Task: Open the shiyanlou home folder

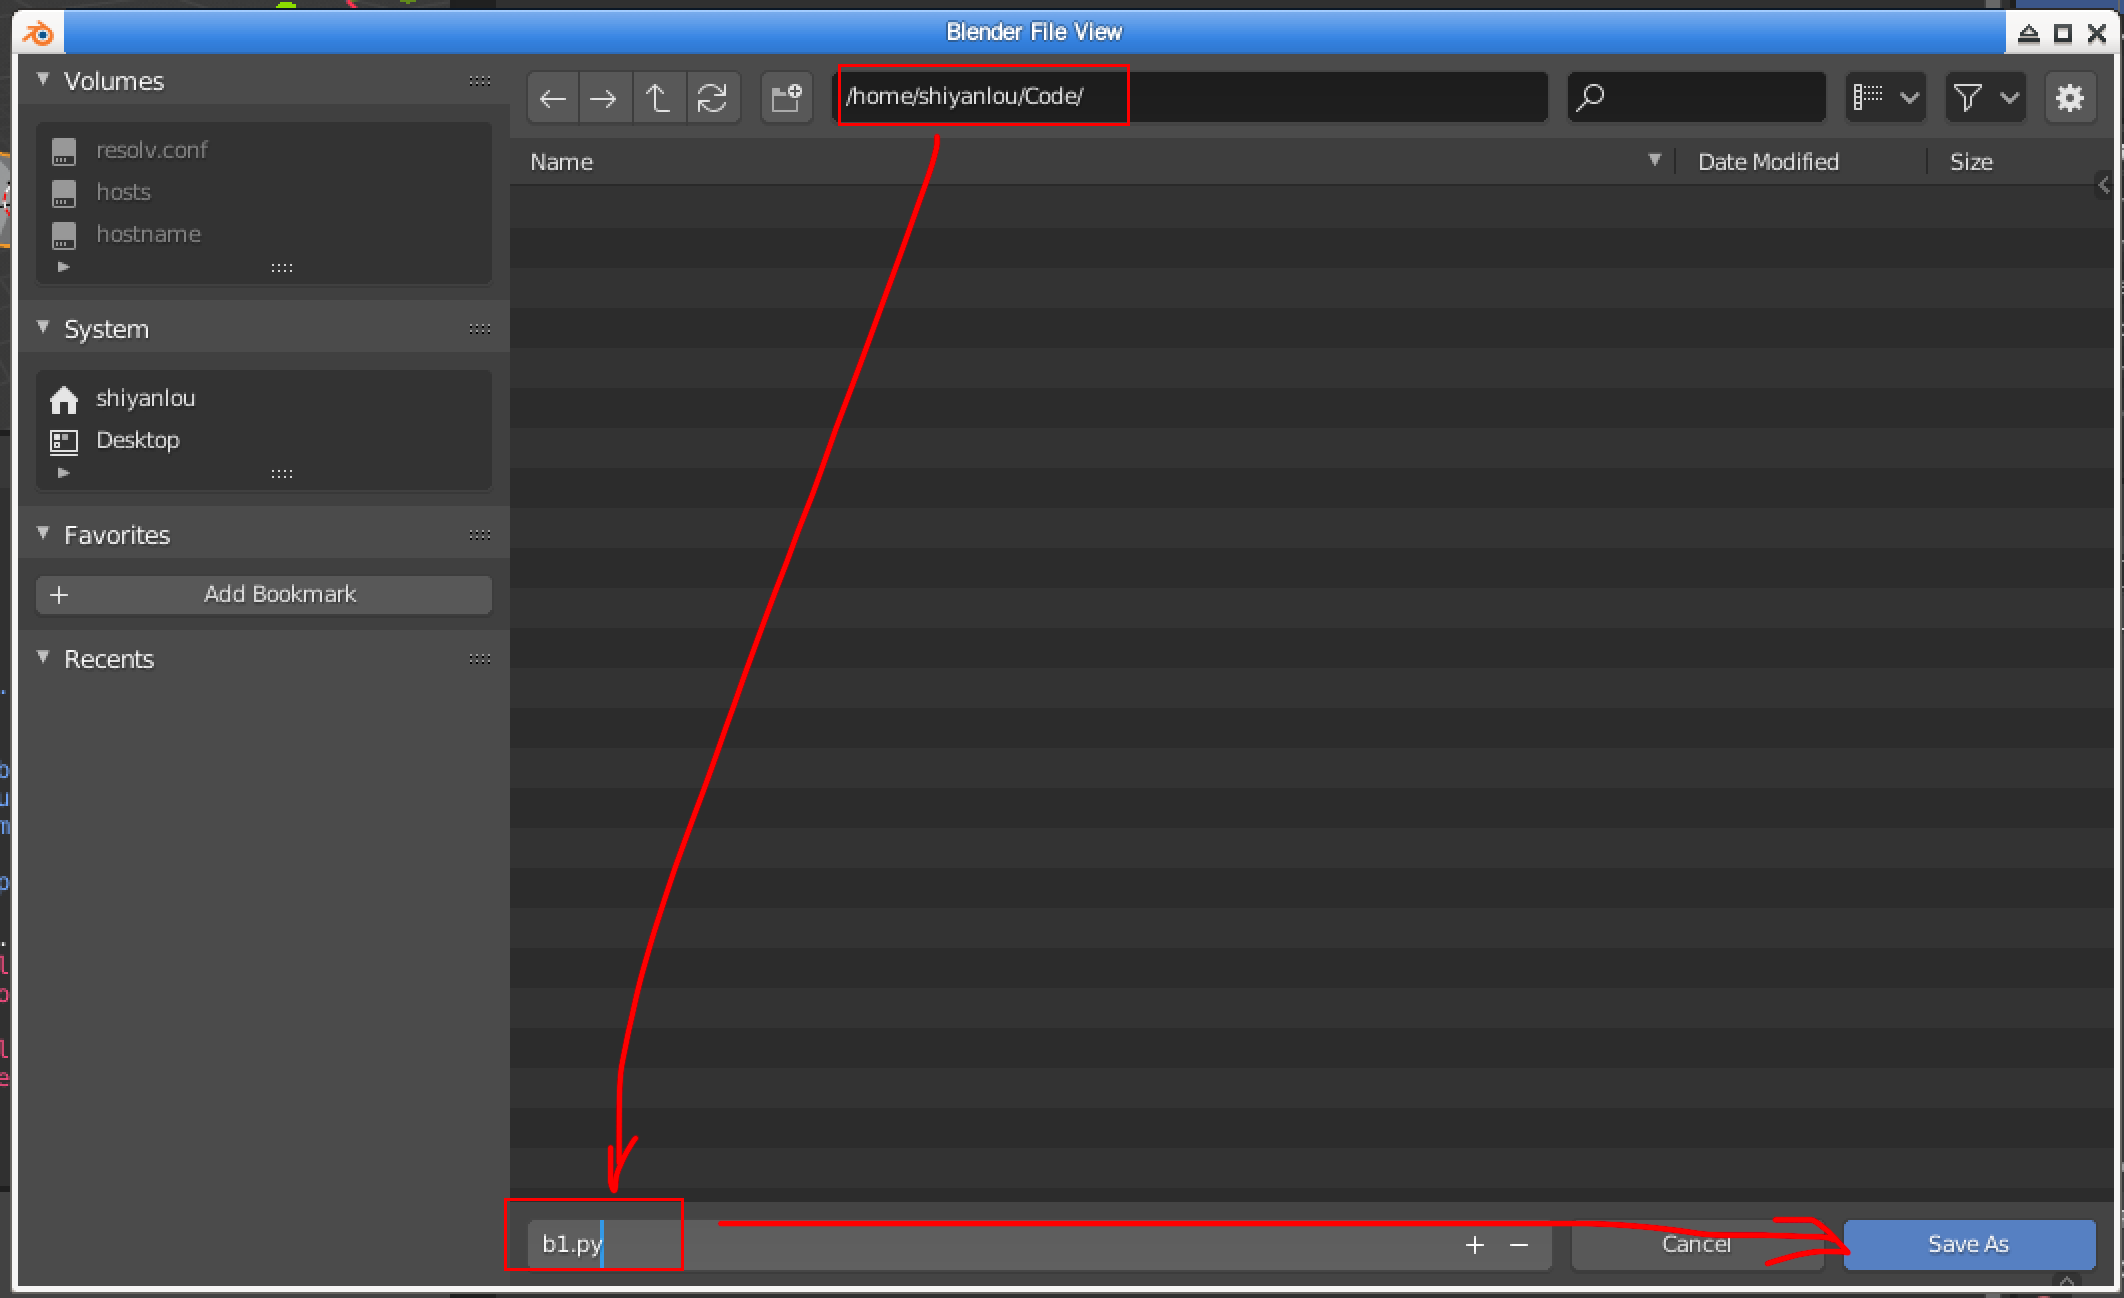Action: coord(264,398)
